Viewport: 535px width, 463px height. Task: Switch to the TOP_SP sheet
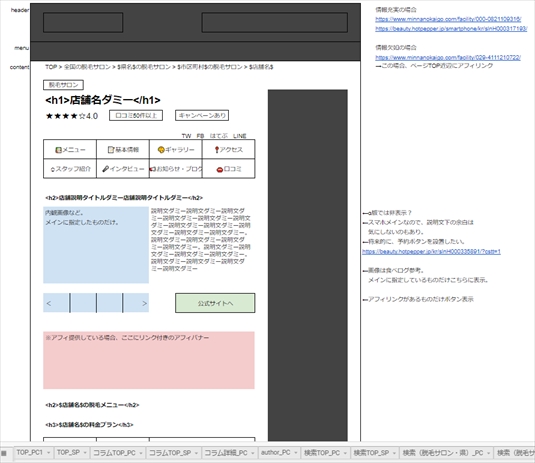click(x=68, y=453)
